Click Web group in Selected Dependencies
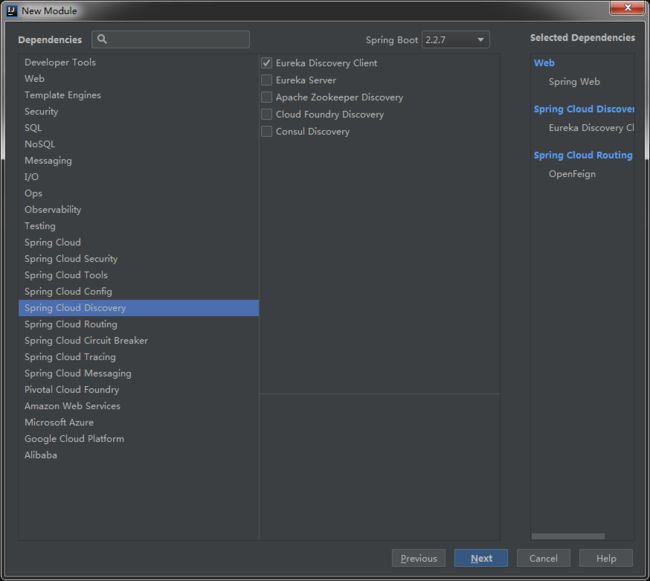650x581 pixels. (544, 63)
